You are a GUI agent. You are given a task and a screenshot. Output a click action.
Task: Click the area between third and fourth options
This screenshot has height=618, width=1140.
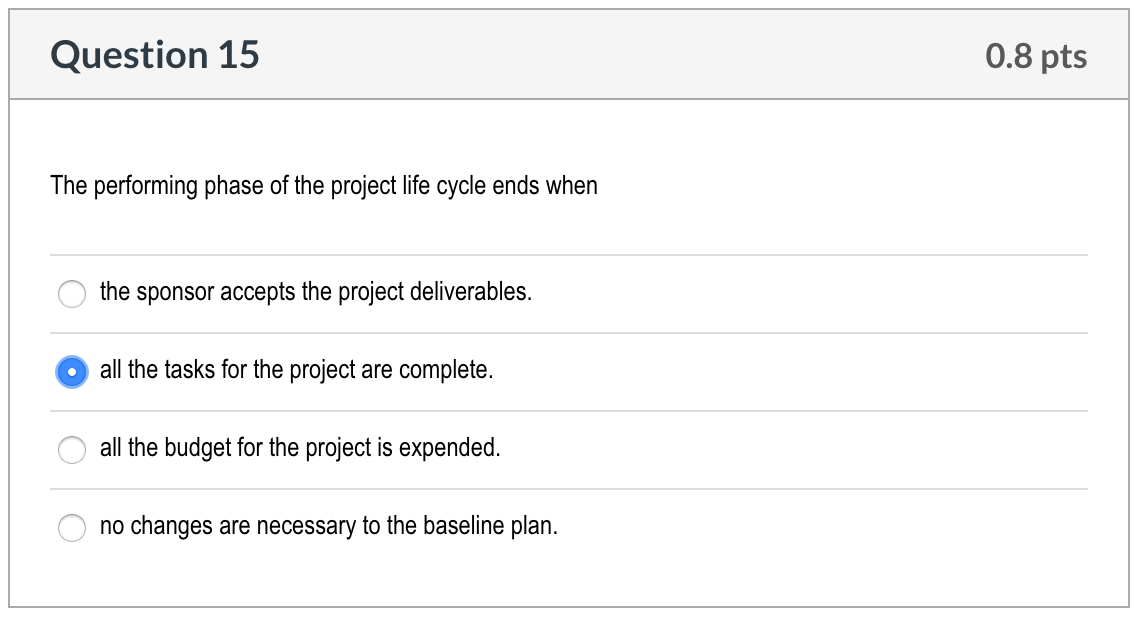(x=570, y=488)
